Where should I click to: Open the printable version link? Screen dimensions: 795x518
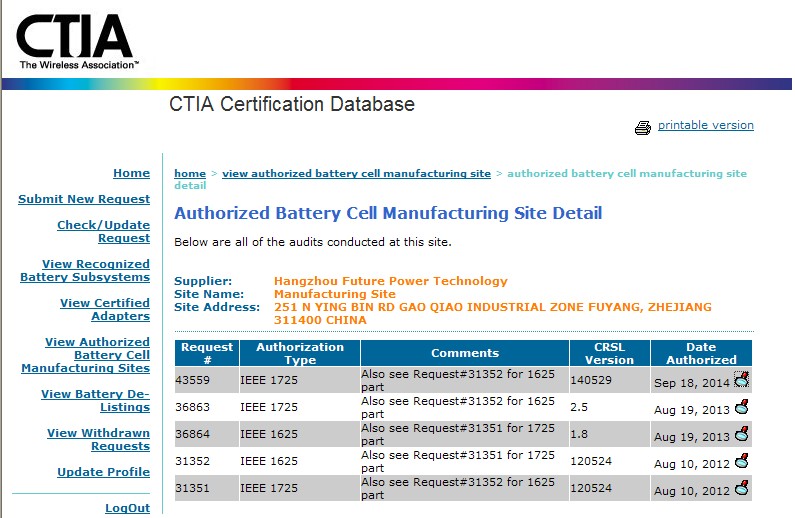click(705, 125)
